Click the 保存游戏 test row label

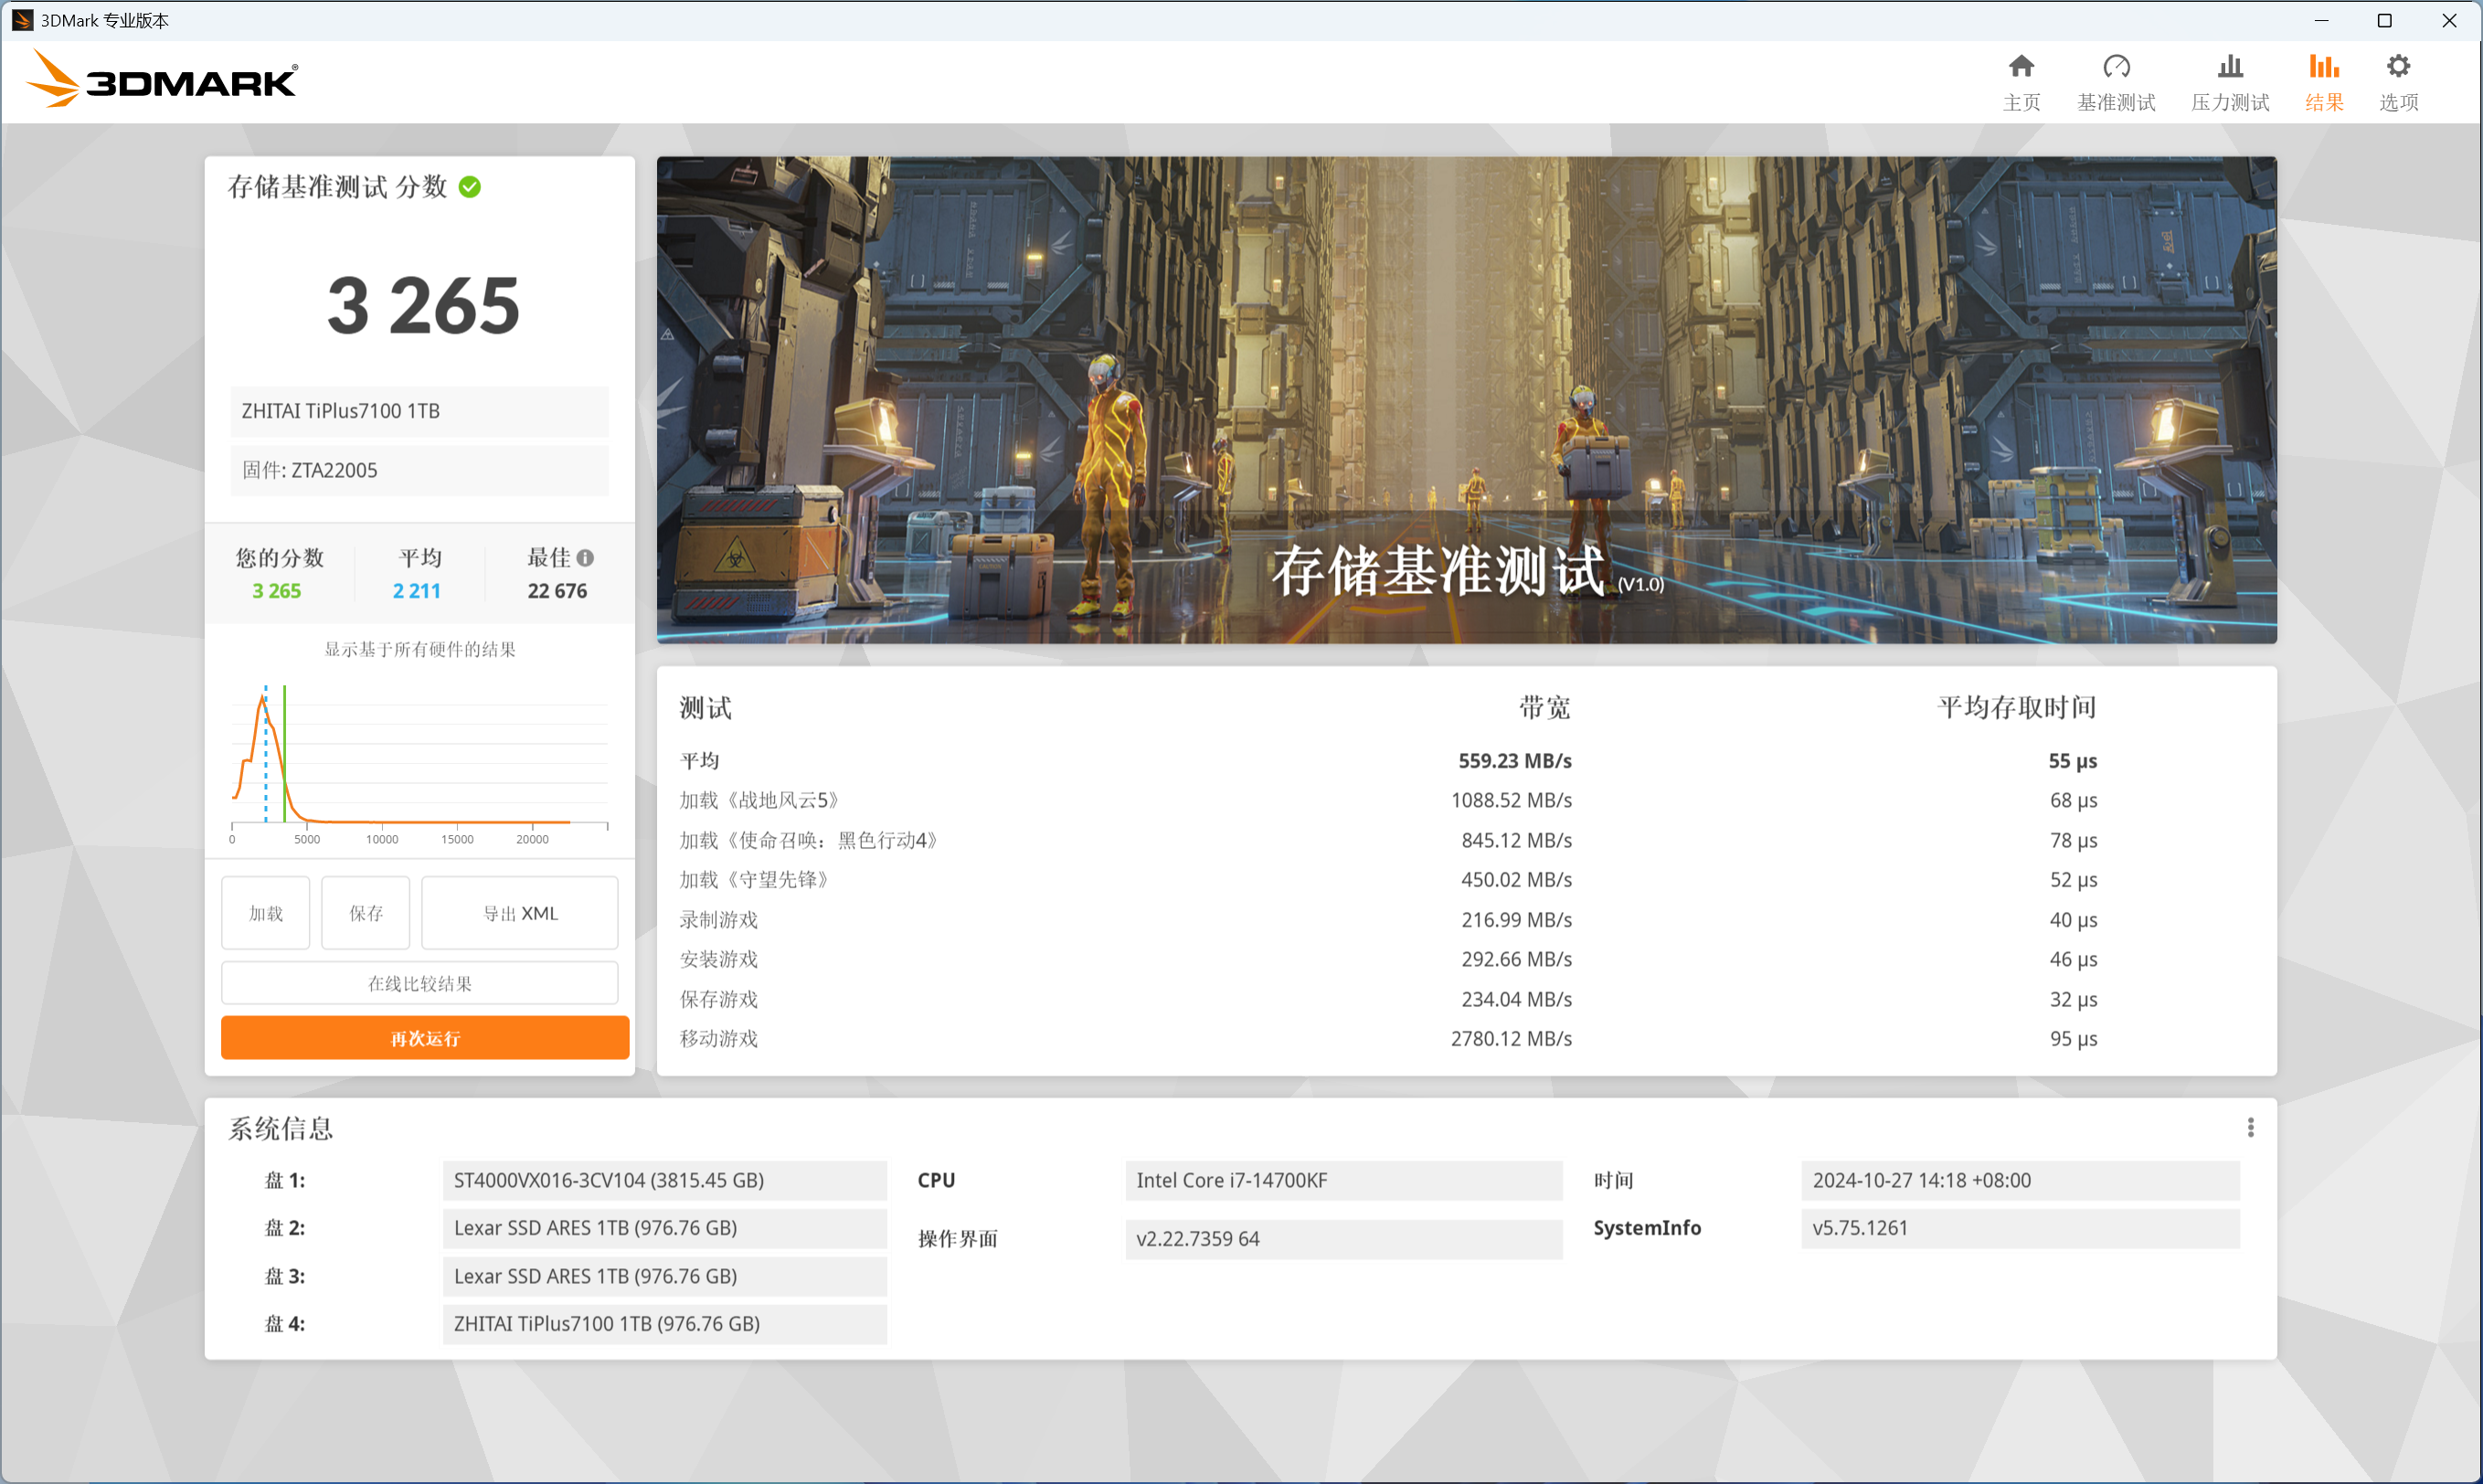point(718,999)
